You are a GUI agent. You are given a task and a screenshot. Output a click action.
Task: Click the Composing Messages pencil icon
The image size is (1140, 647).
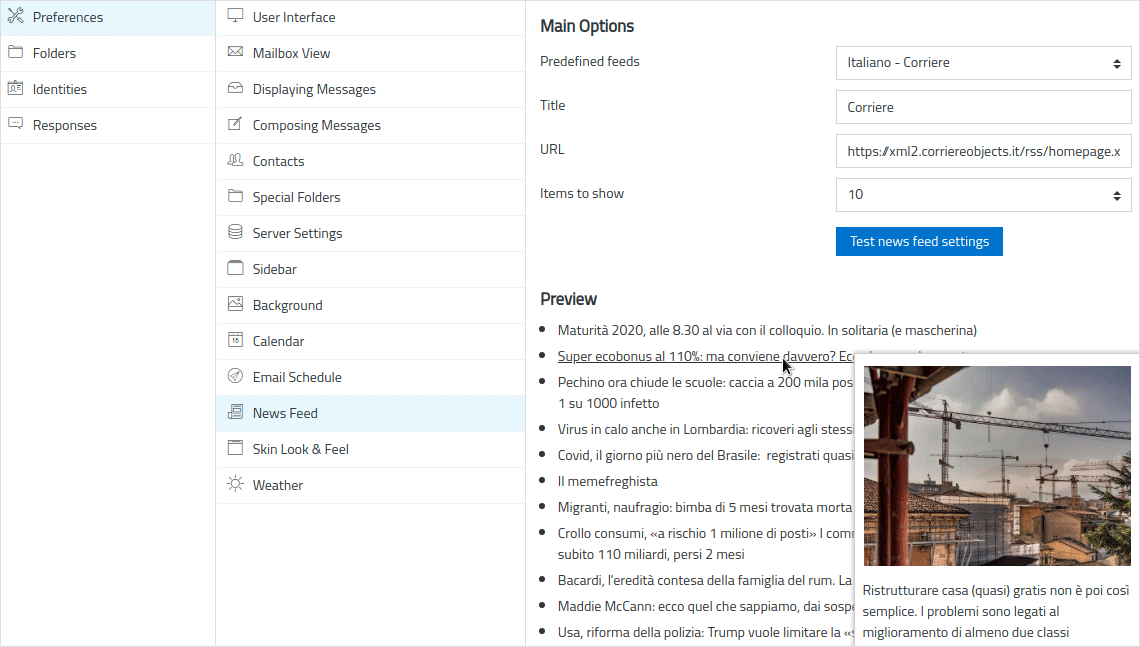(x=235, y=124)
